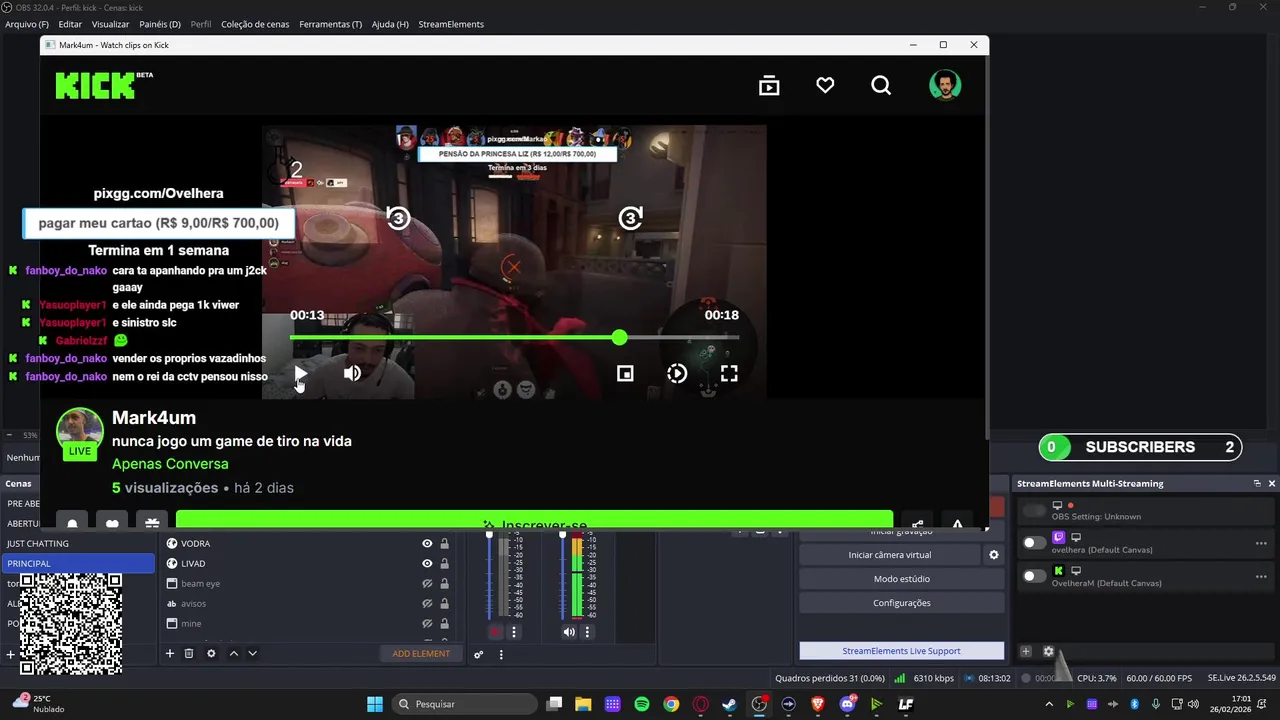The image size is (1280, 720).
Task: Open Kick clips browse icon in header
Action: (x=769, y=86)
